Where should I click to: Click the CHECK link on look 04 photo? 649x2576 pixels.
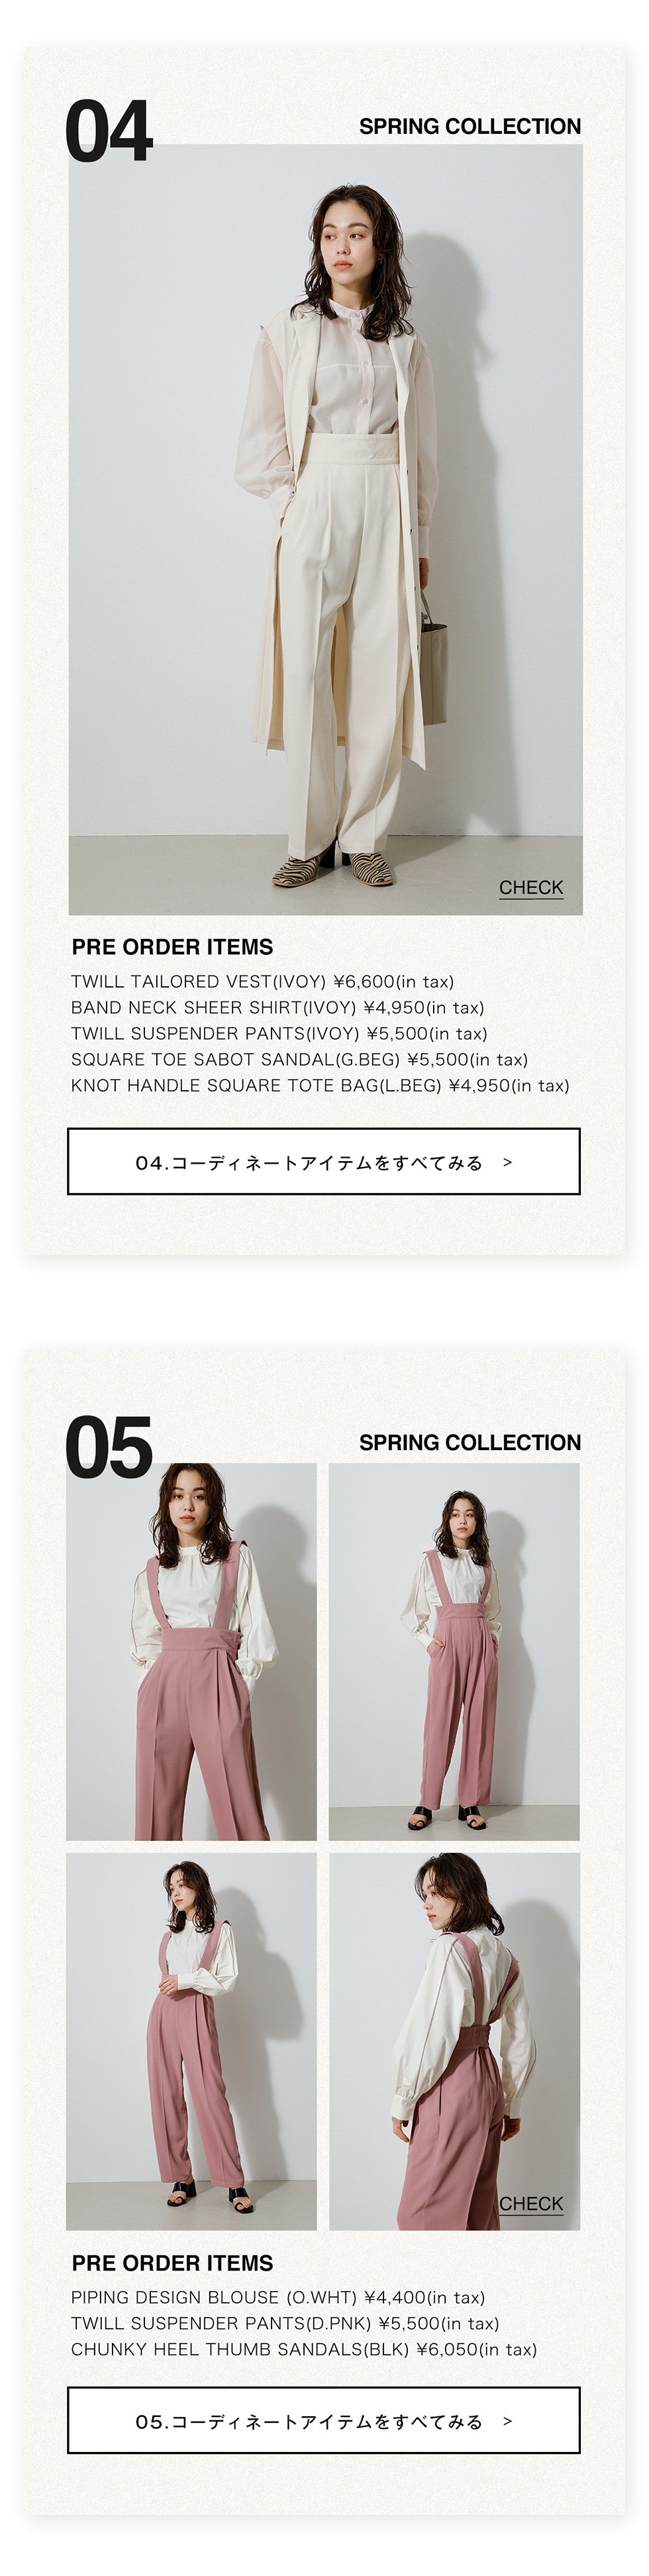531,887
